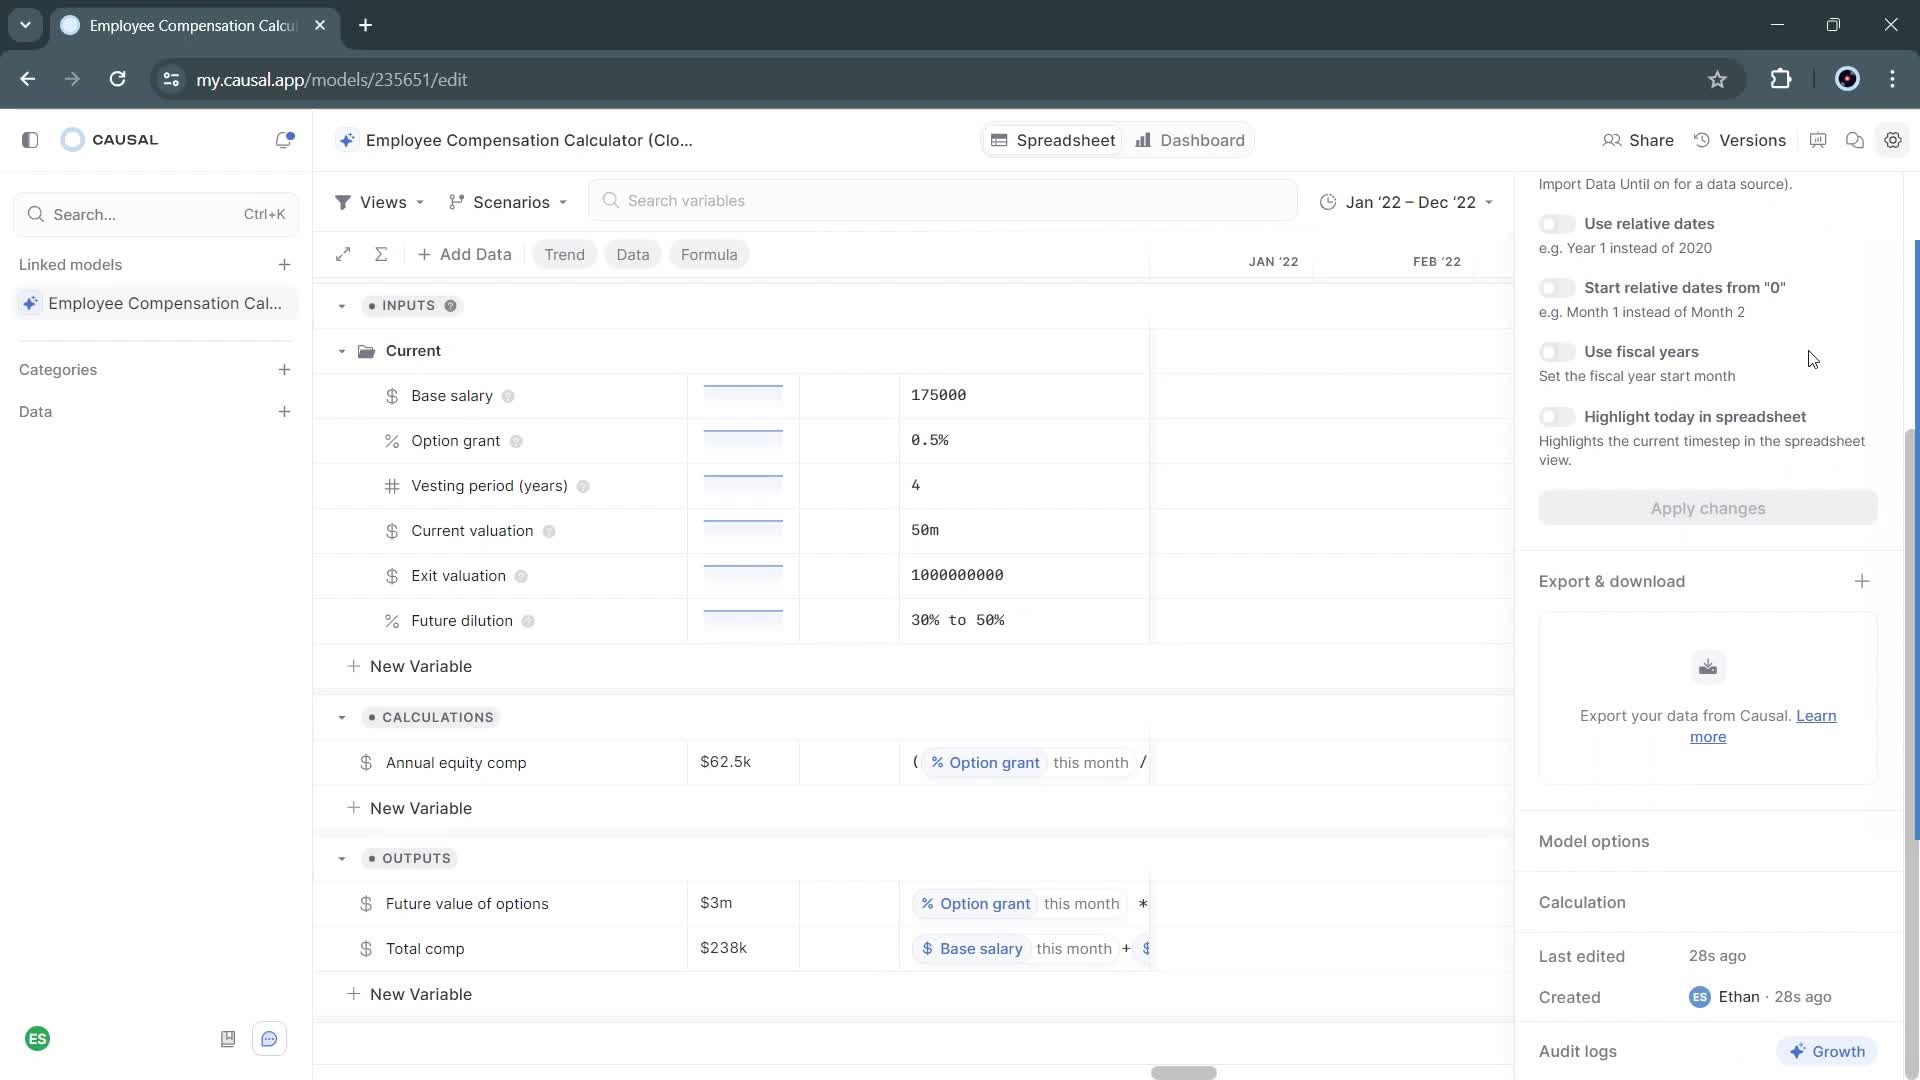Switch to Spreadsheet view tab
The image size is (1920, 1080).
click(1053, 140)
